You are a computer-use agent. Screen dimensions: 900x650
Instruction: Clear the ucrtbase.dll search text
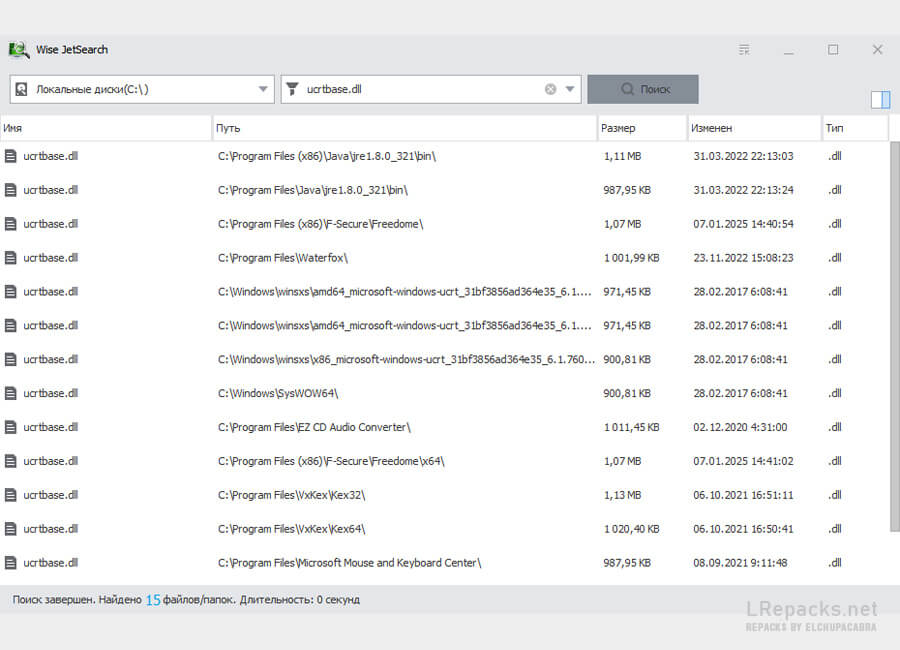(550, 89)
